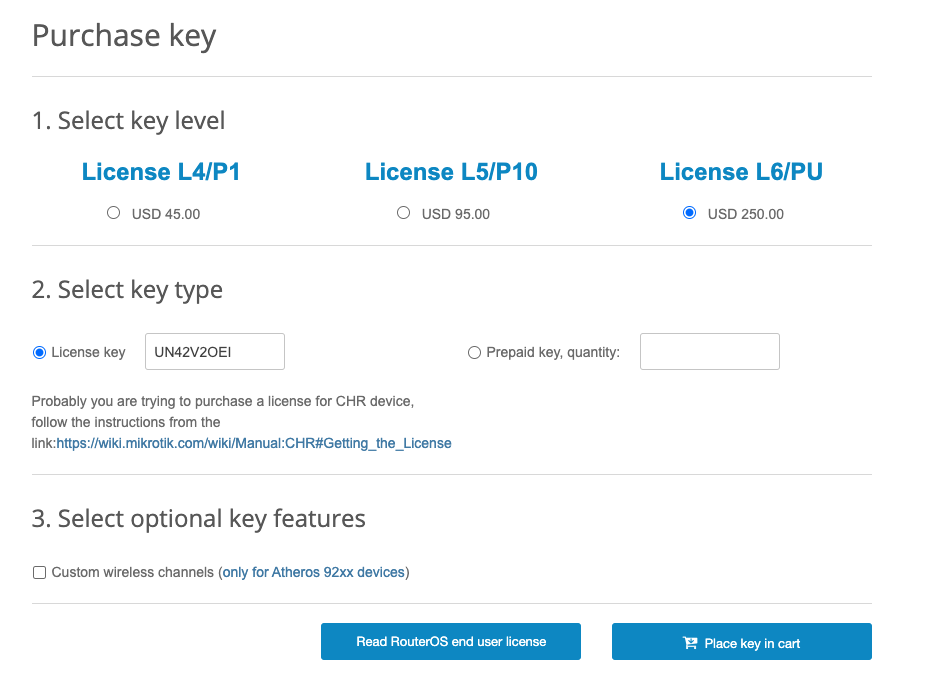Choose the Prepaid key radio option
Screen dimensions: 929x688
[x=474, y=352]
